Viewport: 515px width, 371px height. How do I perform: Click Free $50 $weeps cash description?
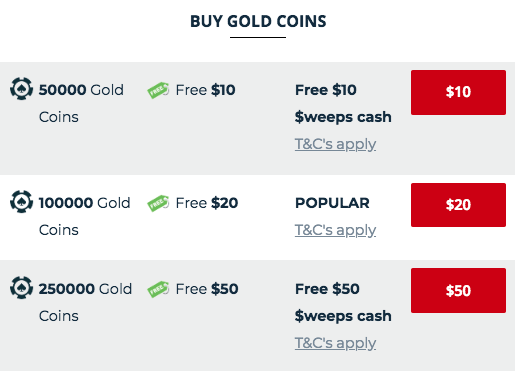click(x=343, y=303)
